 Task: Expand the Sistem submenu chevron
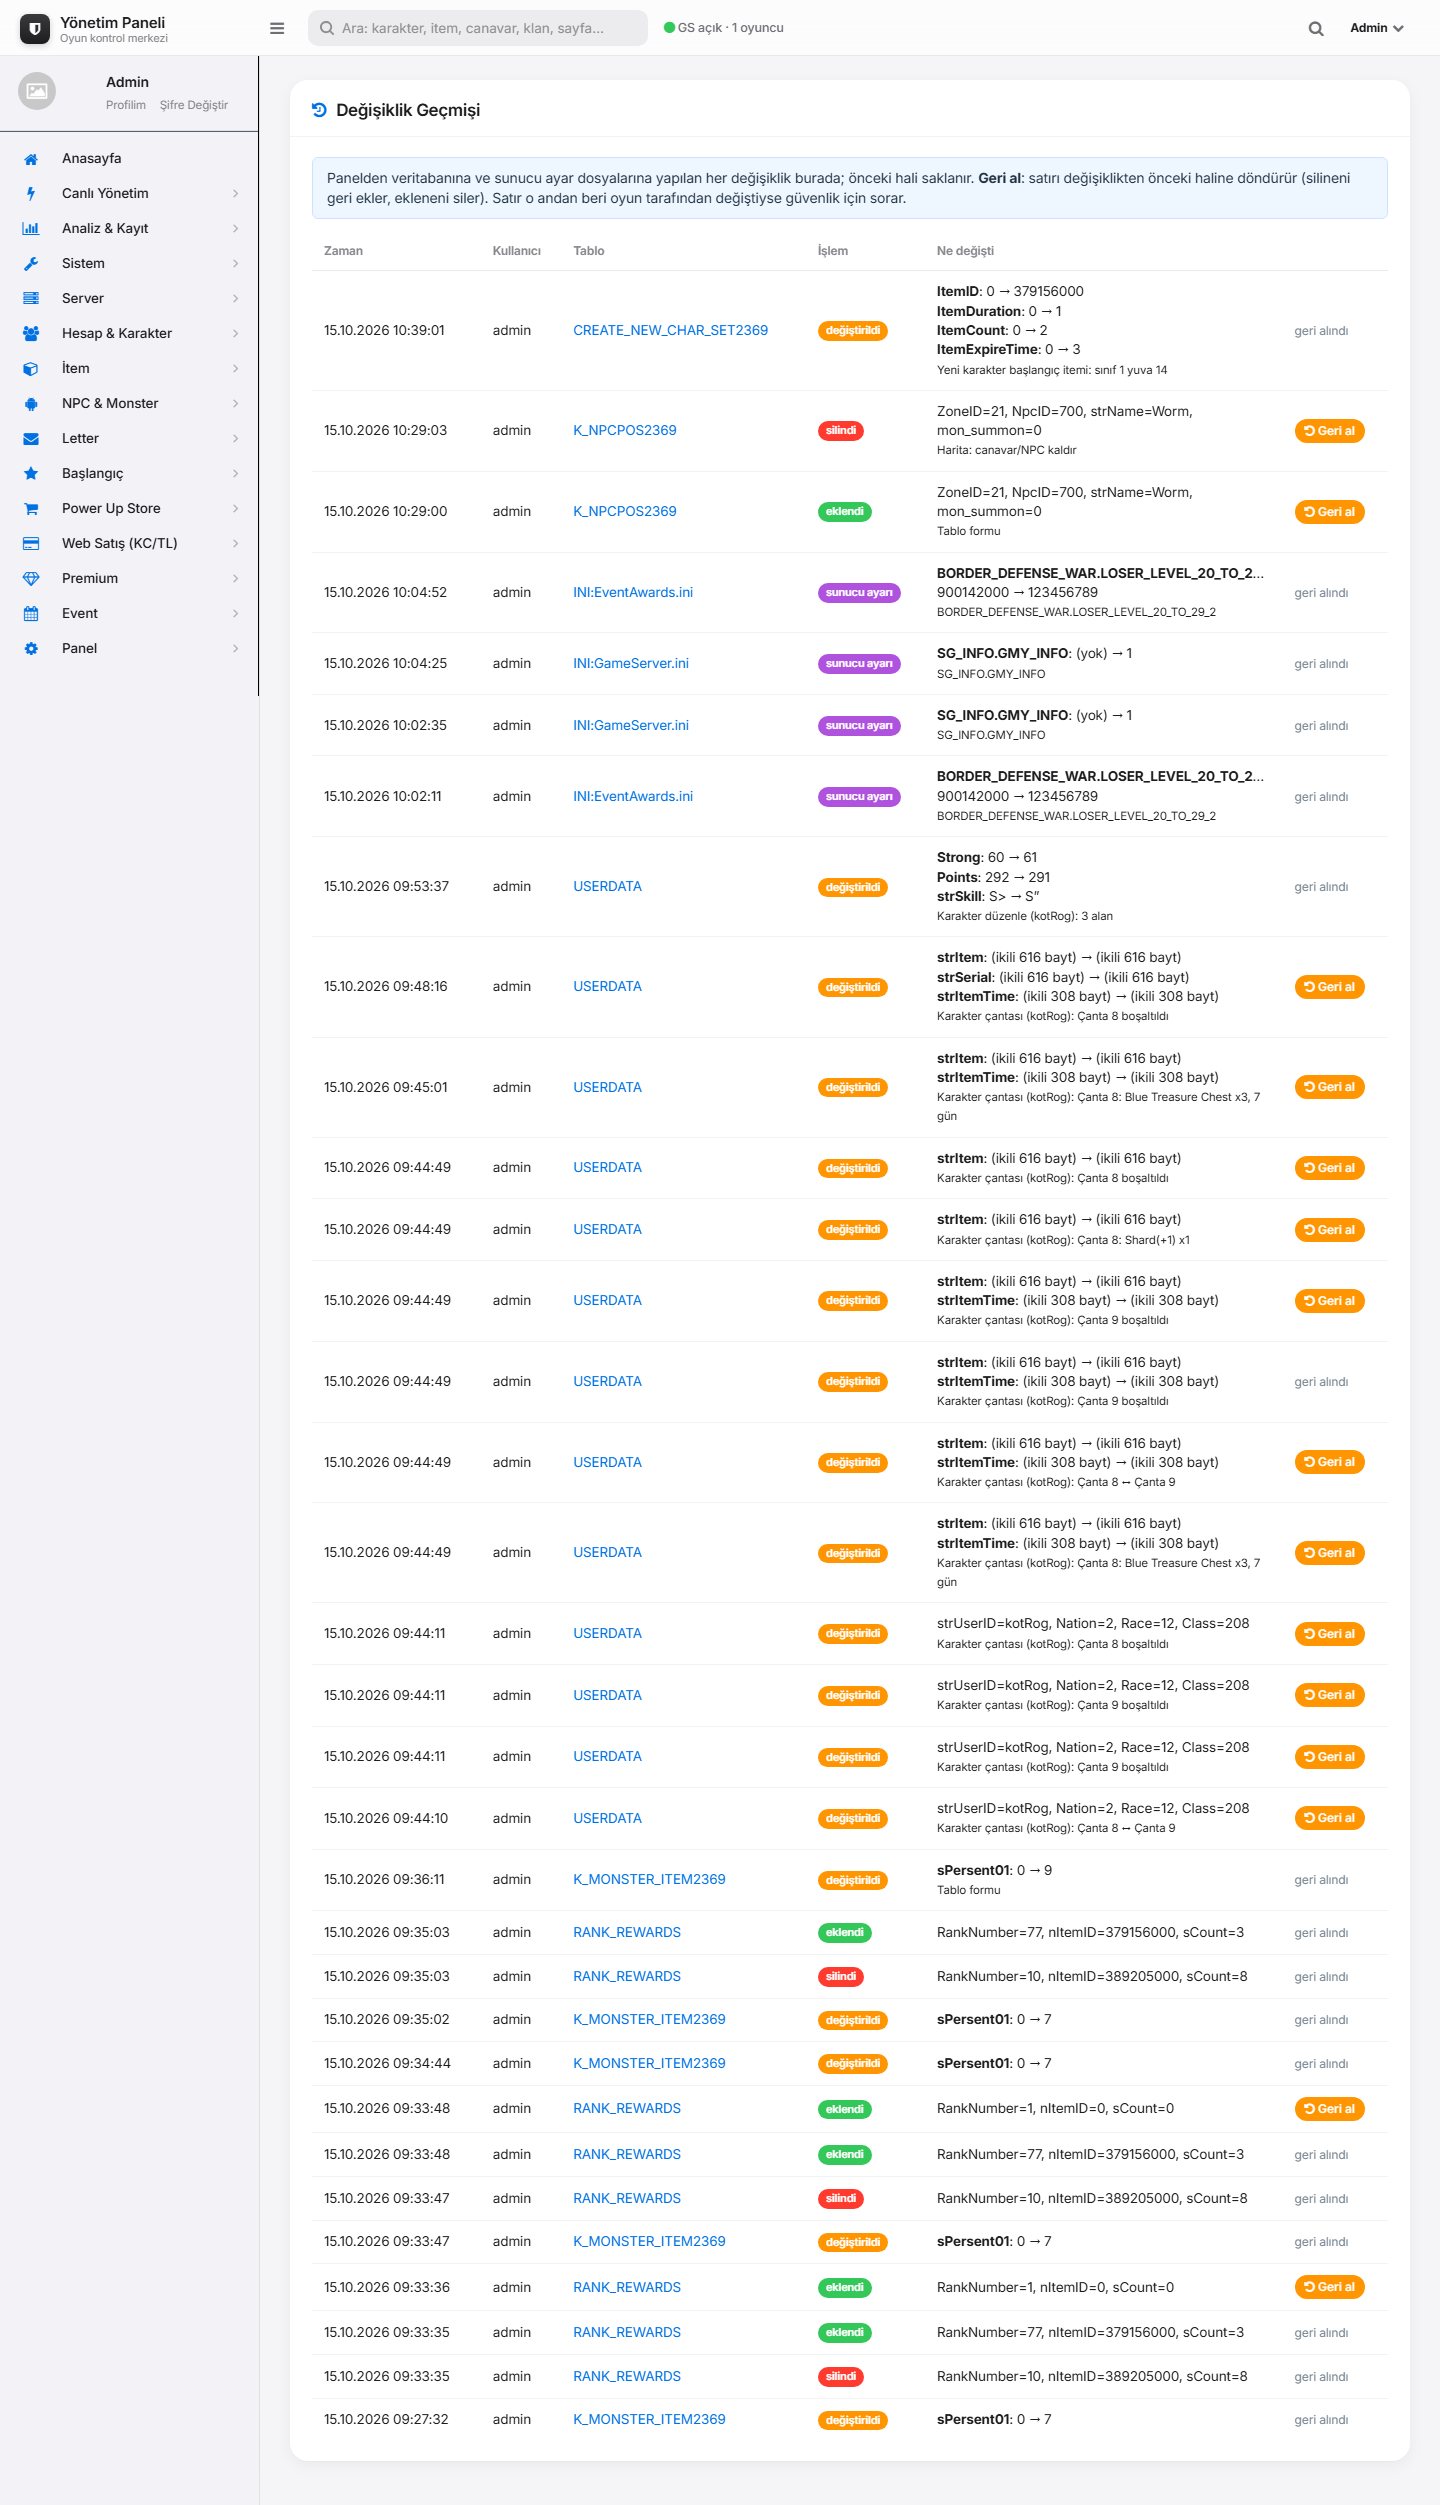[236, 264]
